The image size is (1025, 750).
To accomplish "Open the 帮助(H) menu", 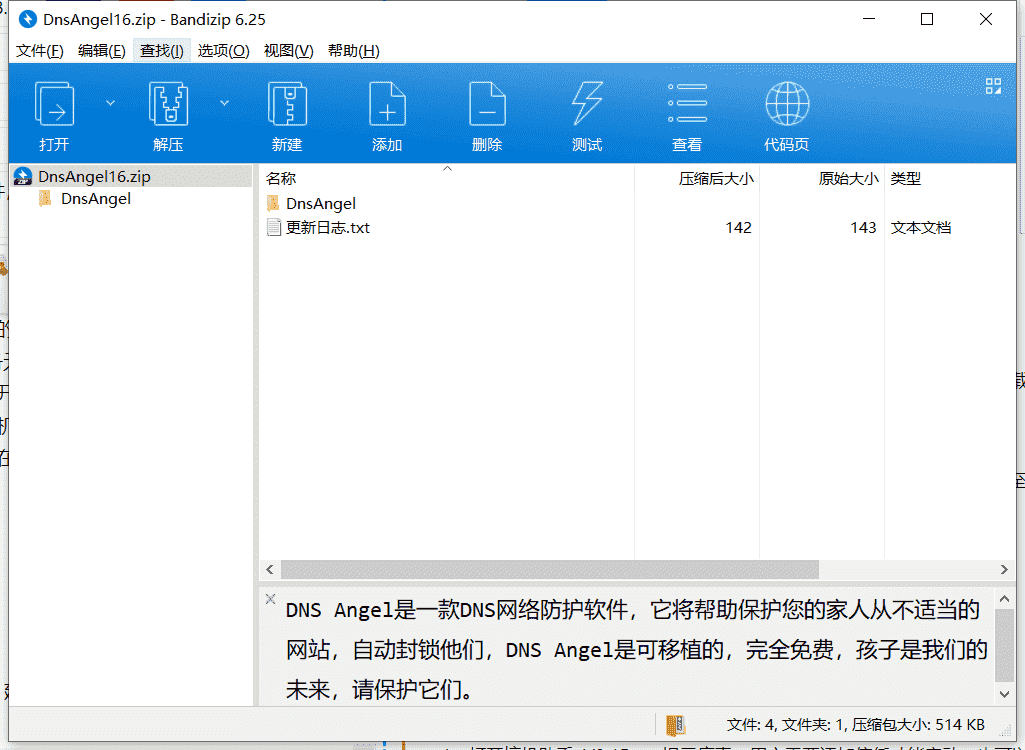I will point(354,51).
